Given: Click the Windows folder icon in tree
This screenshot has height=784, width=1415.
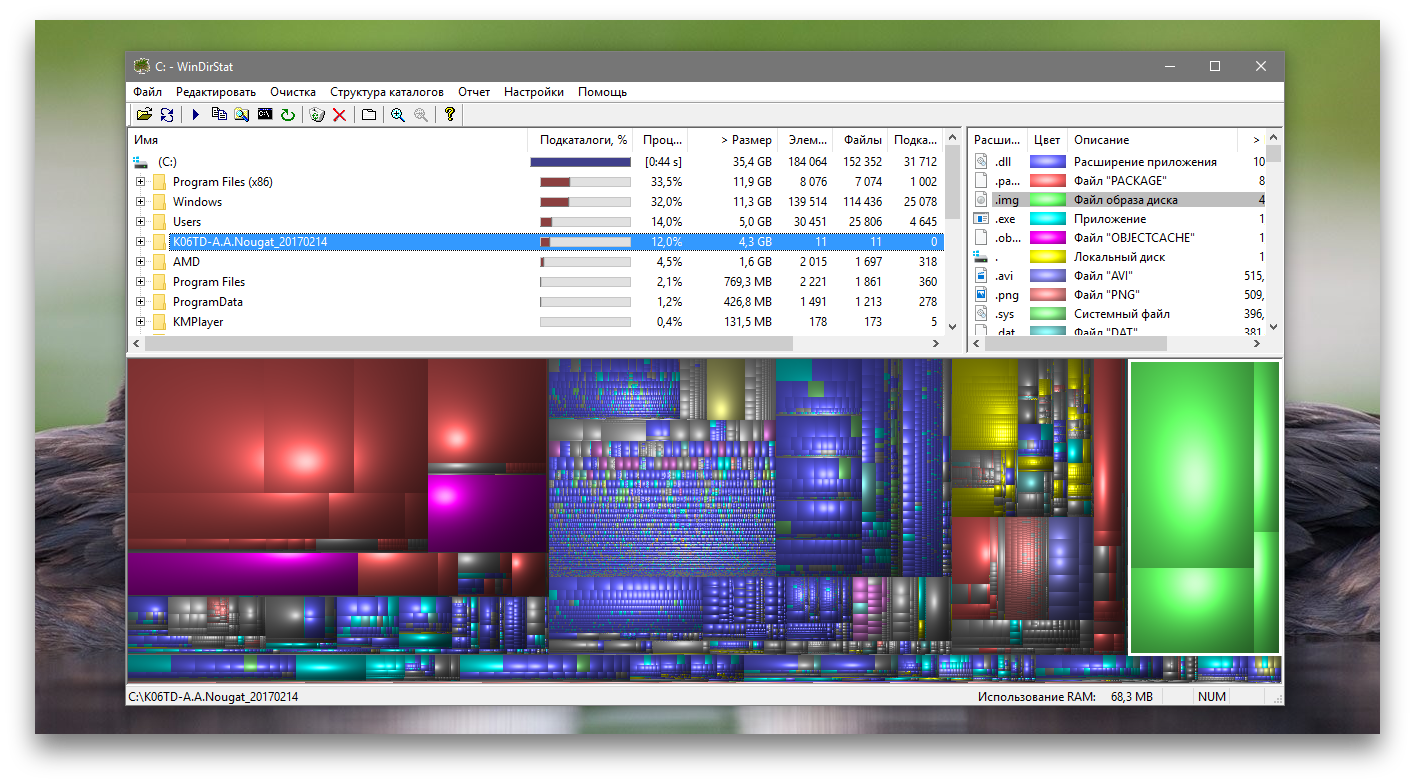Looking at the screenshot, I should coord(159,202).
